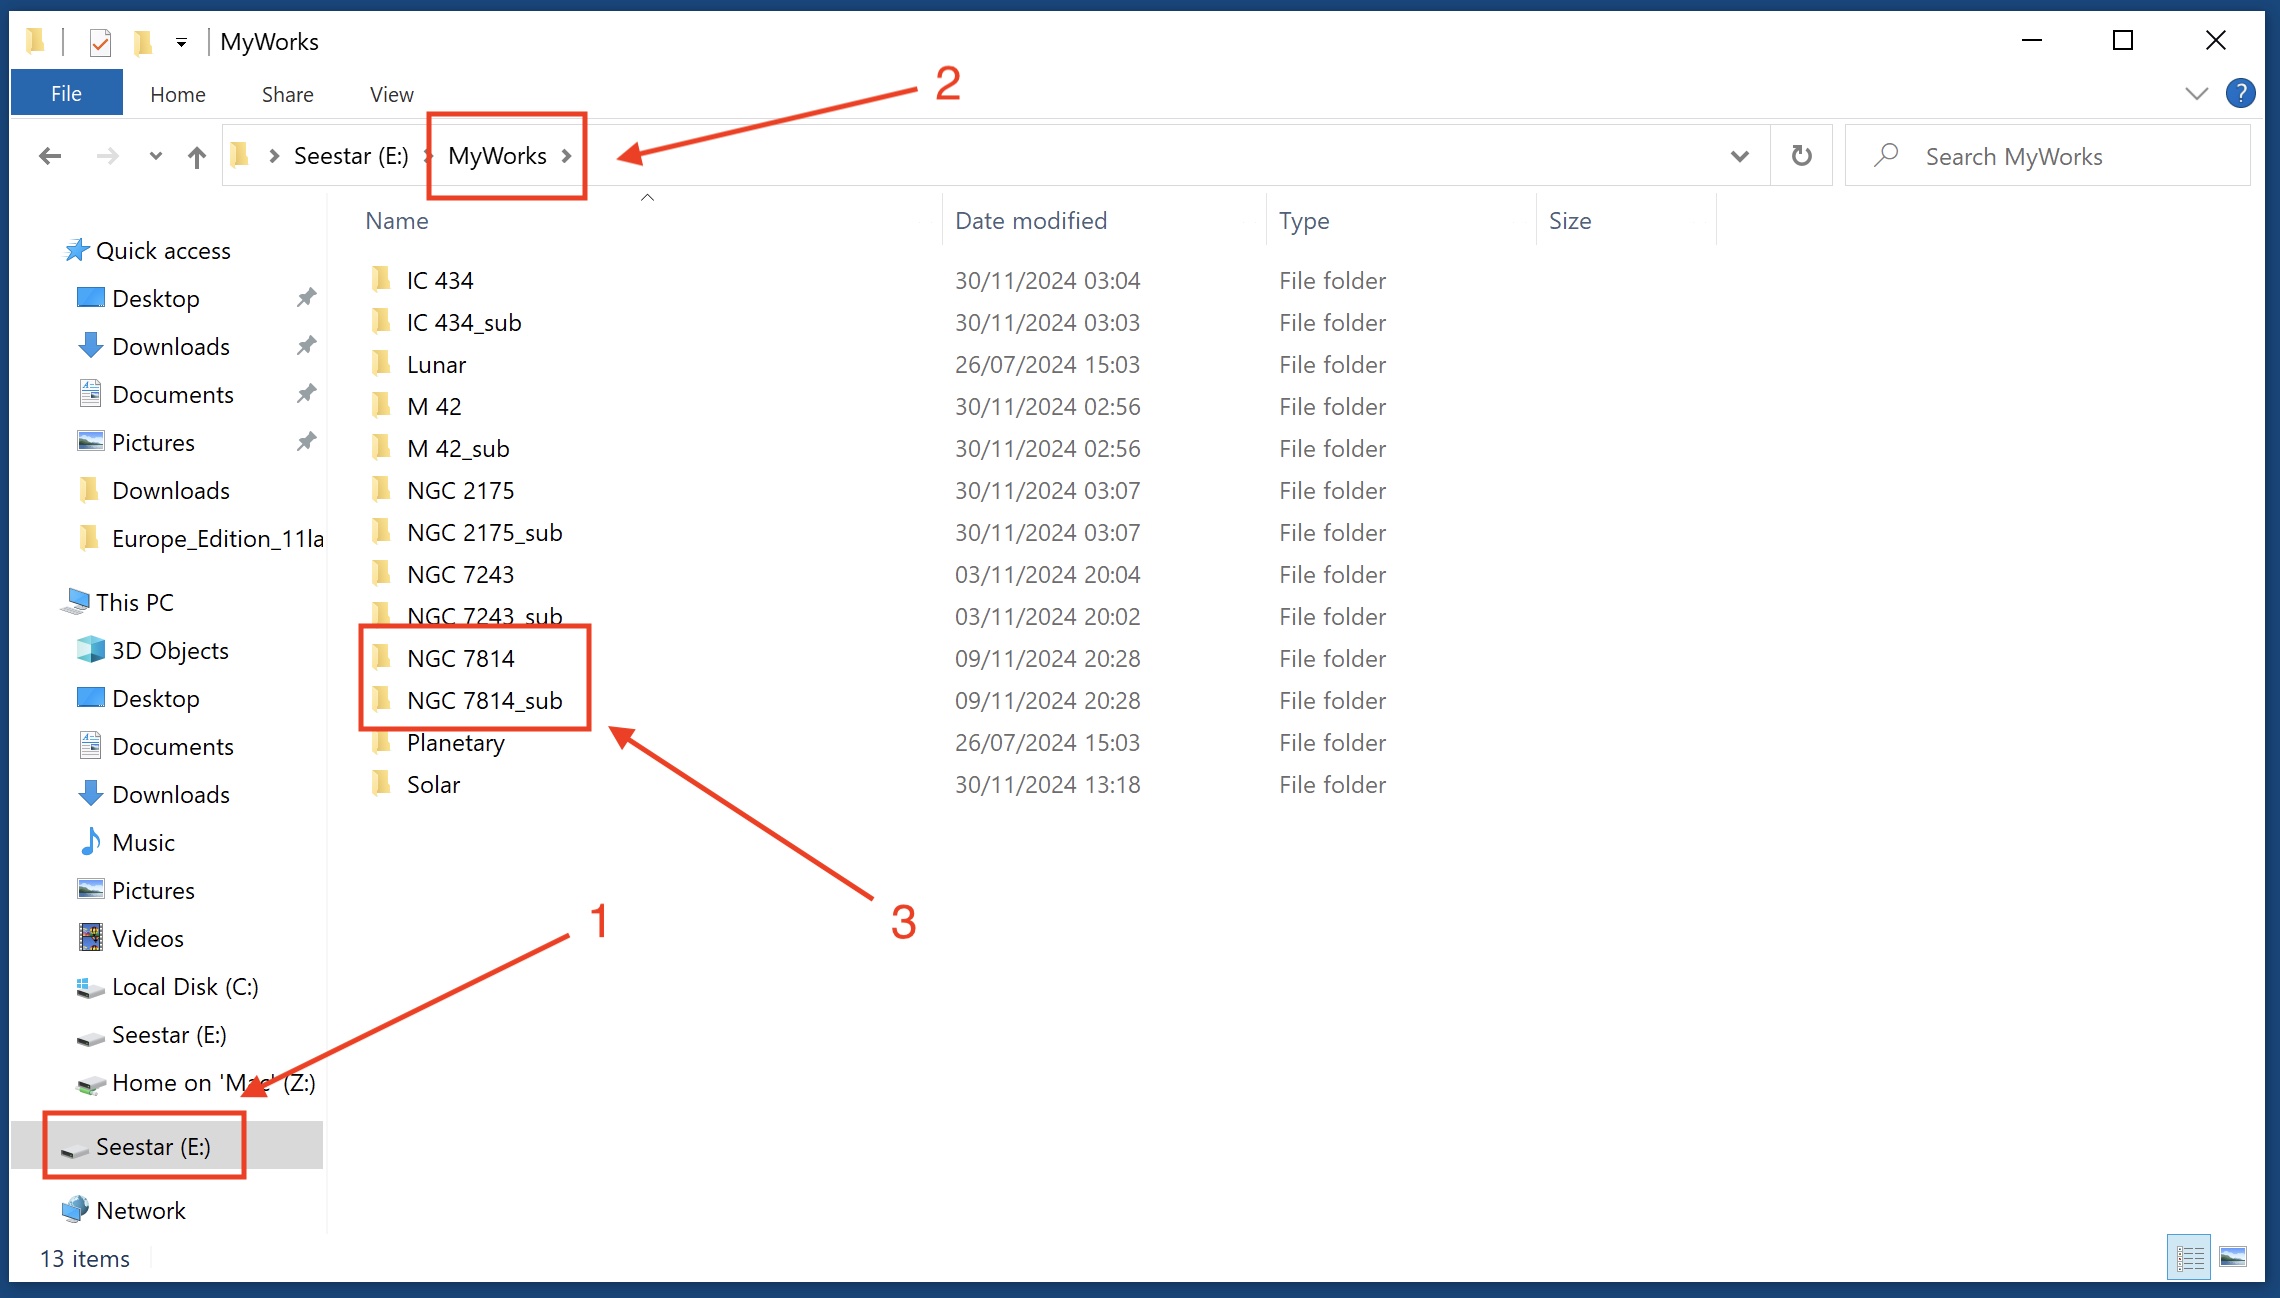Screen dimensions: 2280x1298
Task: Open the Music folder in This PC
Action: [143, 843]
